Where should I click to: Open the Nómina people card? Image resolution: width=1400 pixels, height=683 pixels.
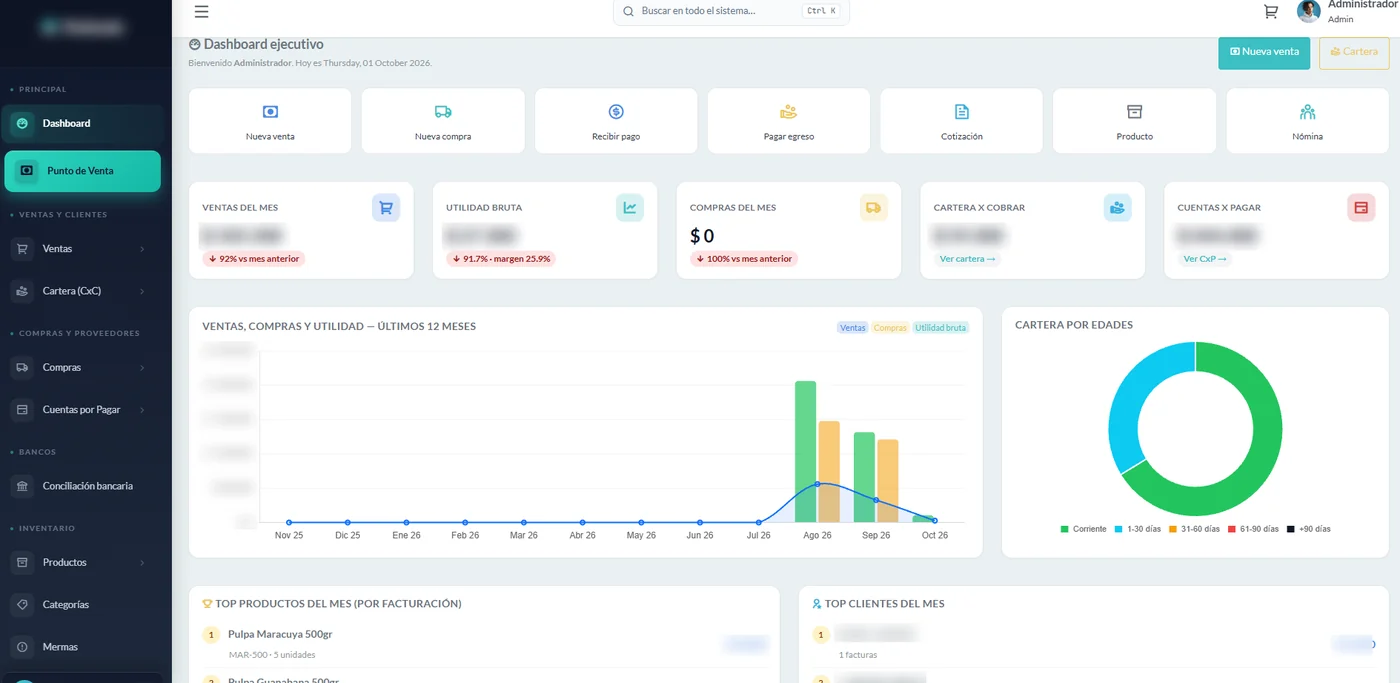coord(1307,121)
